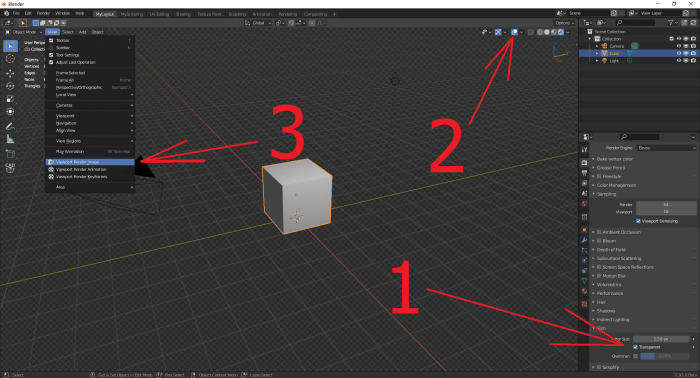This screenshot has width=700, height=378.
Task: Hide Camera in viewport with eye icon
Action: pyautogui.click(x=679, y=46)
